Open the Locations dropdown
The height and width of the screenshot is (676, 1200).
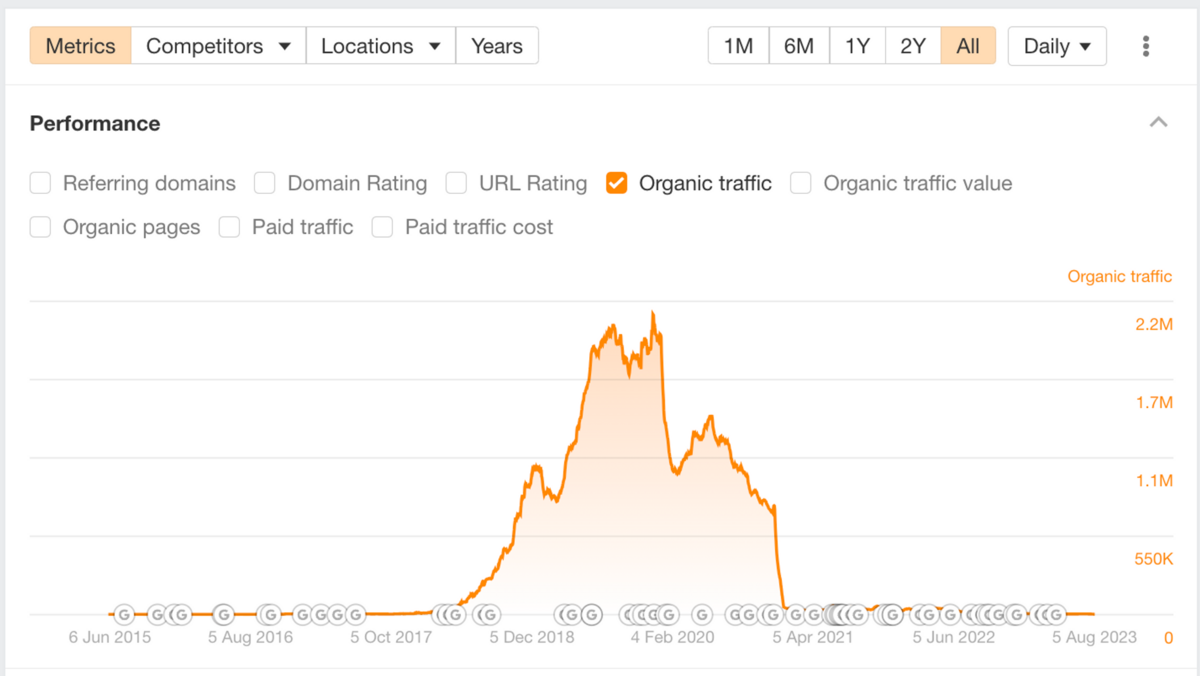(380, 46)
